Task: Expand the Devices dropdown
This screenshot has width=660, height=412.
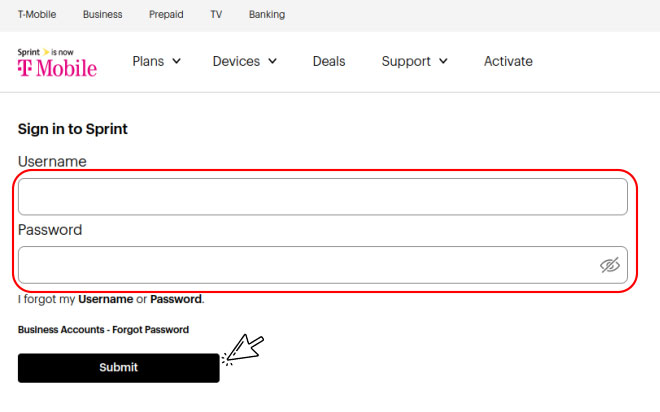Action: pyautogui.click(x=245, y=61)
